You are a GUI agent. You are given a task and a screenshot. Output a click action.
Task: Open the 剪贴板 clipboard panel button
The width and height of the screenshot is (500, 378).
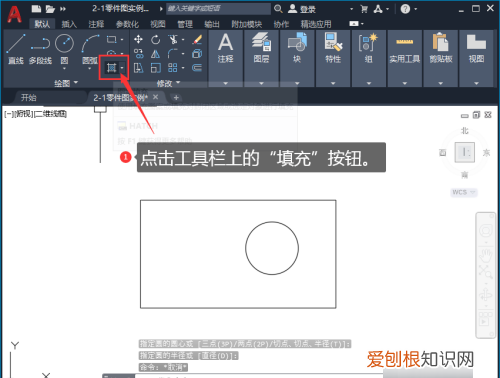tap(441, 58)
